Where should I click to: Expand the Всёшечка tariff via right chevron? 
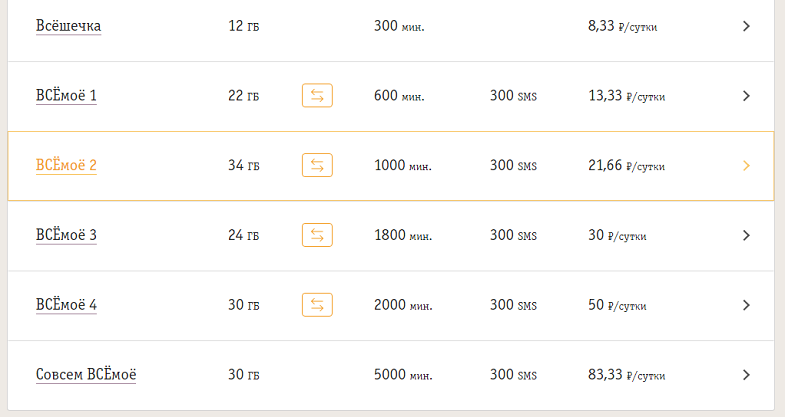[x=746, y=26]
